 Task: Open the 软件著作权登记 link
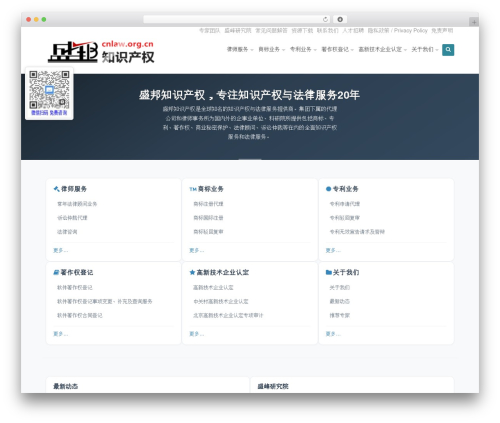point(75,288)
